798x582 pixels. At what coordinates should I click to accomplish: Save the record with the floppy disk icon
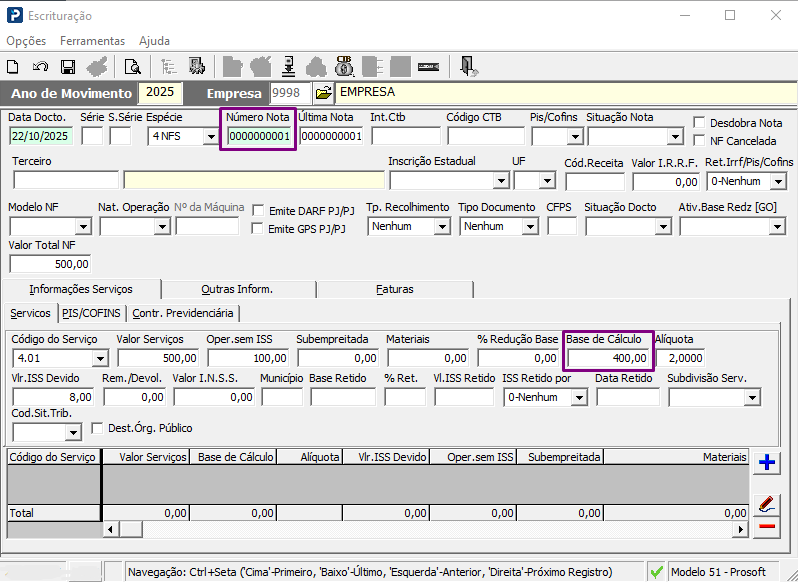(68, 67)
